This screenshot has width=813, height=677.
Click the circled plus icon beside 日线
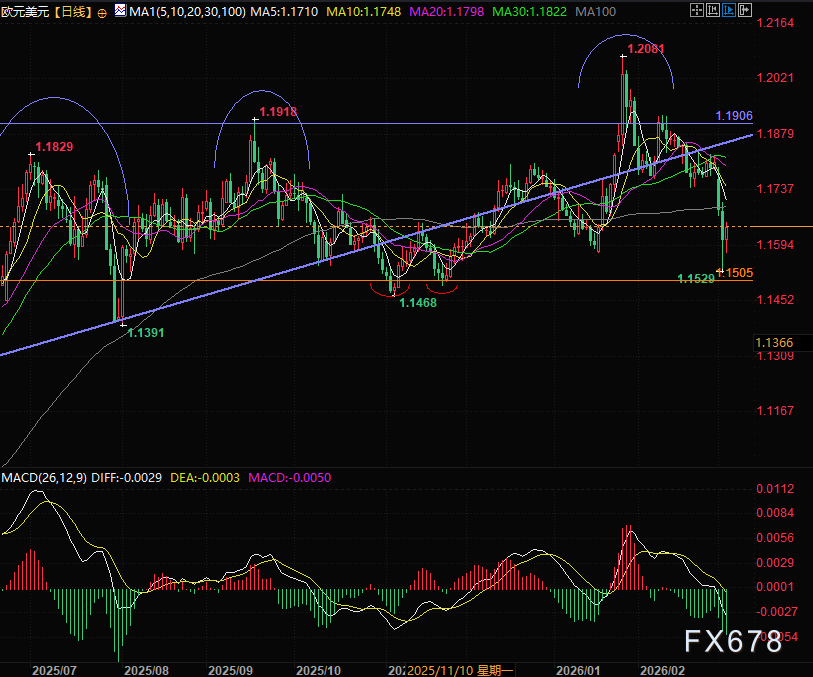point(106,13)
